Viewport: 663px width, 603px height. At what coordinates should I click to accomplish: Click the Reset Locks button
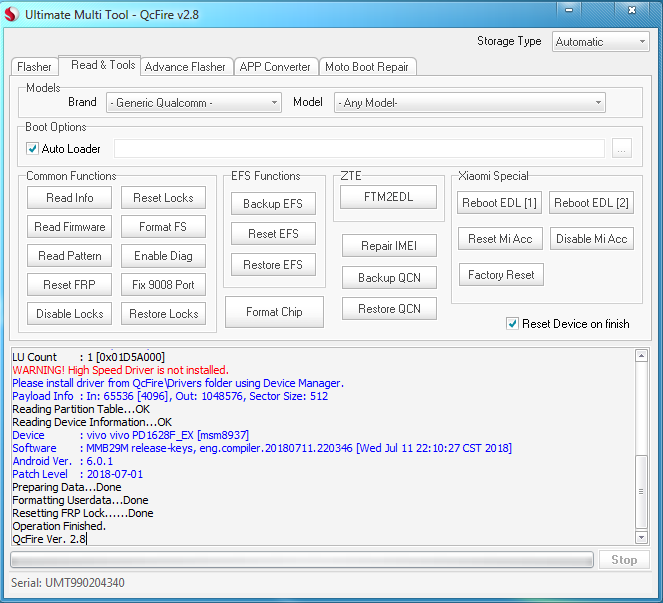(163, 197)
